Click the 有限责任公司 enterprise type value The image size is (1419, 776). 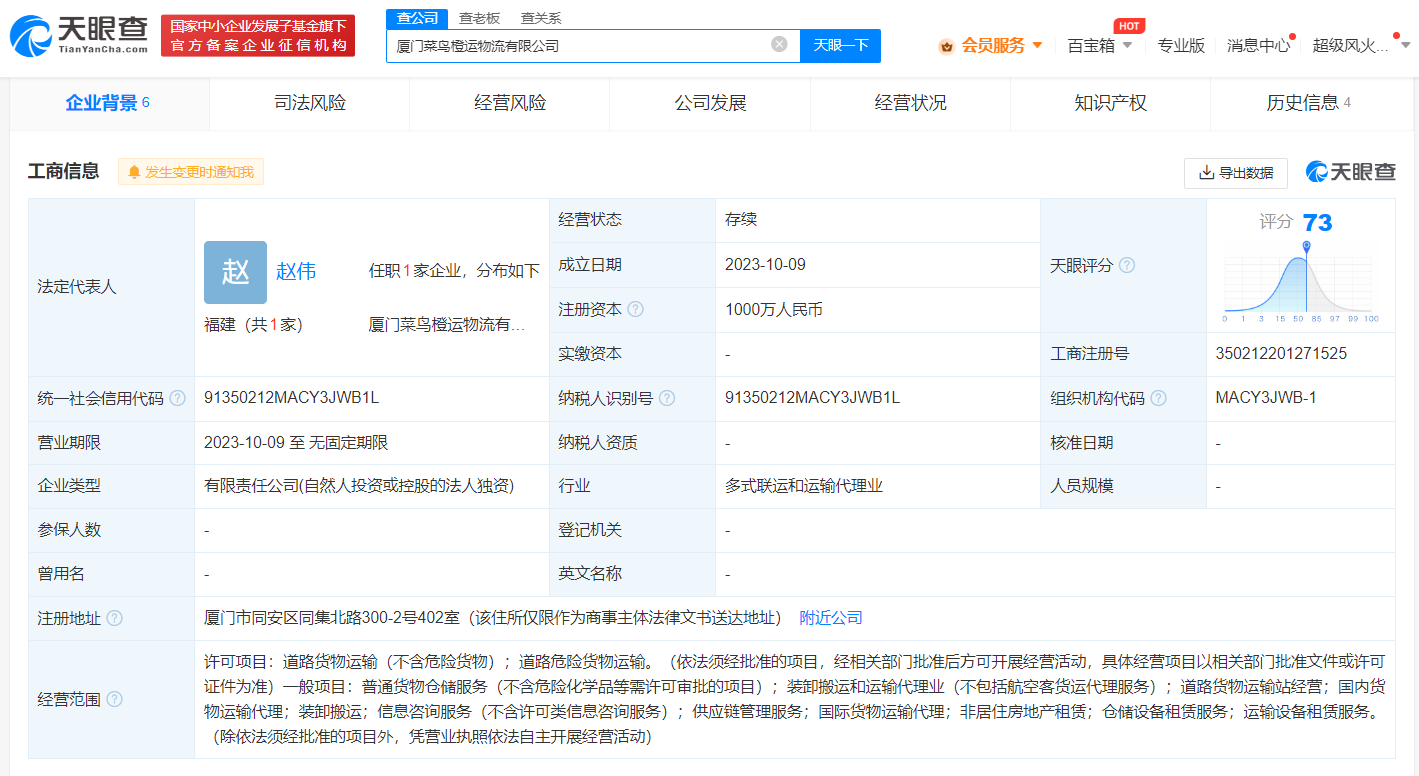coord(359,486)
